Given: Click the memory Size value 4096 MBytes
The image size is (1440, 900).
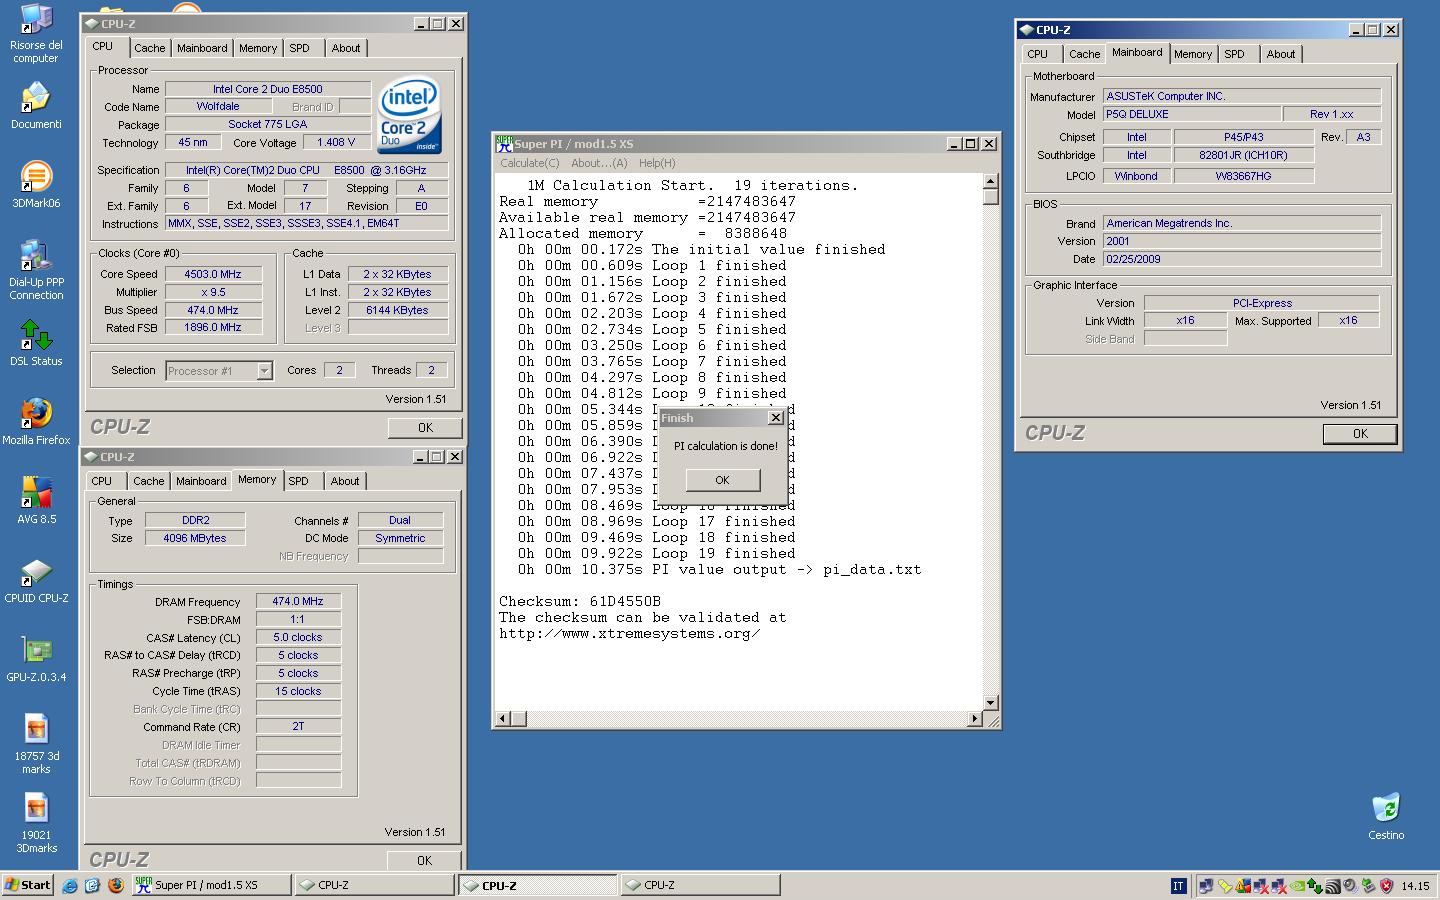Looking at the screenshot, I should [195, 538].
